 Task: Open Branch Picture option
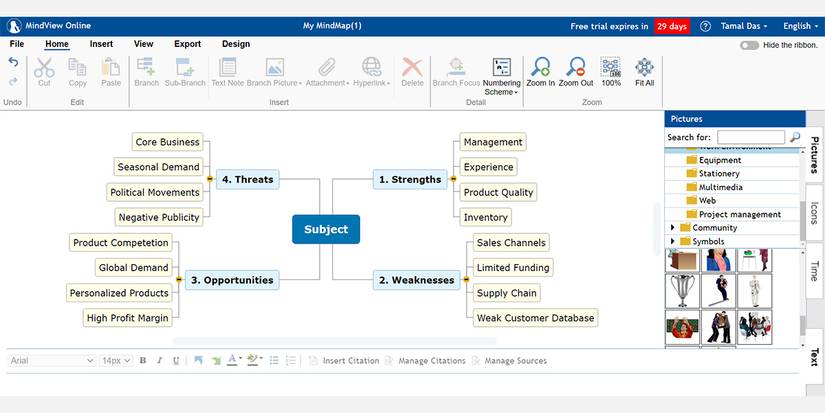coord(274,73)
